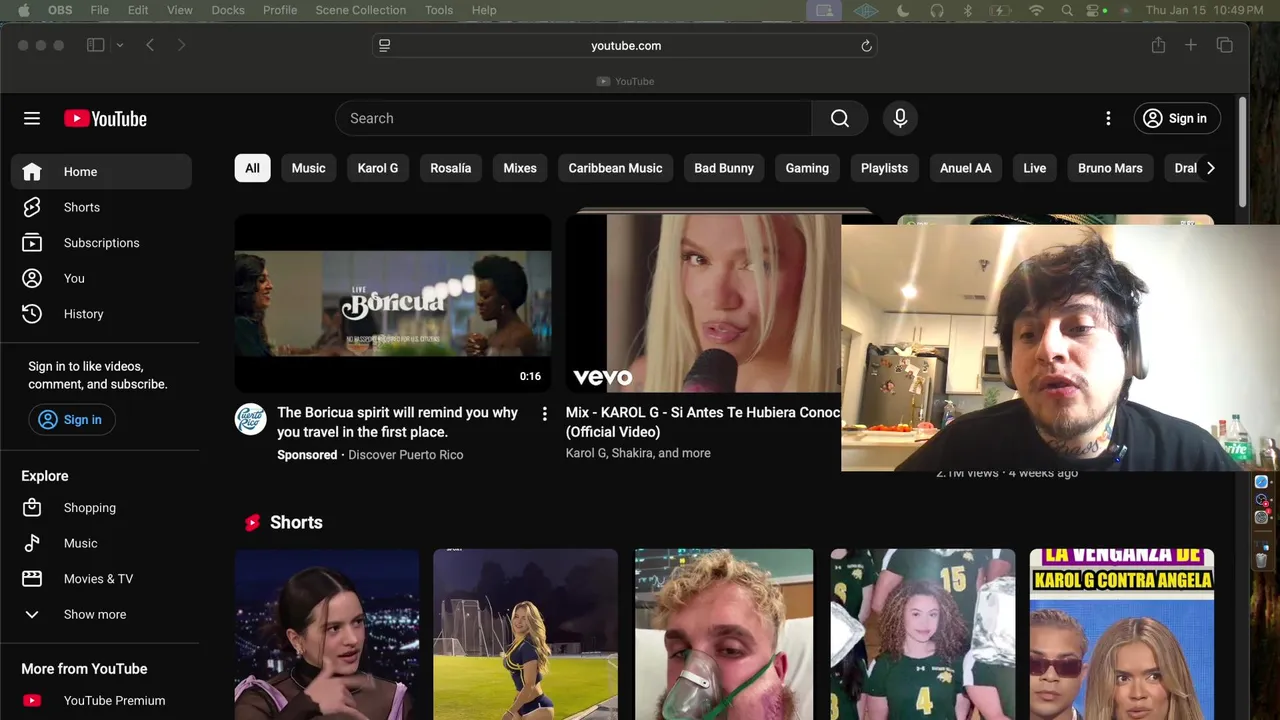Click Safari Share button

point(1158,45)
